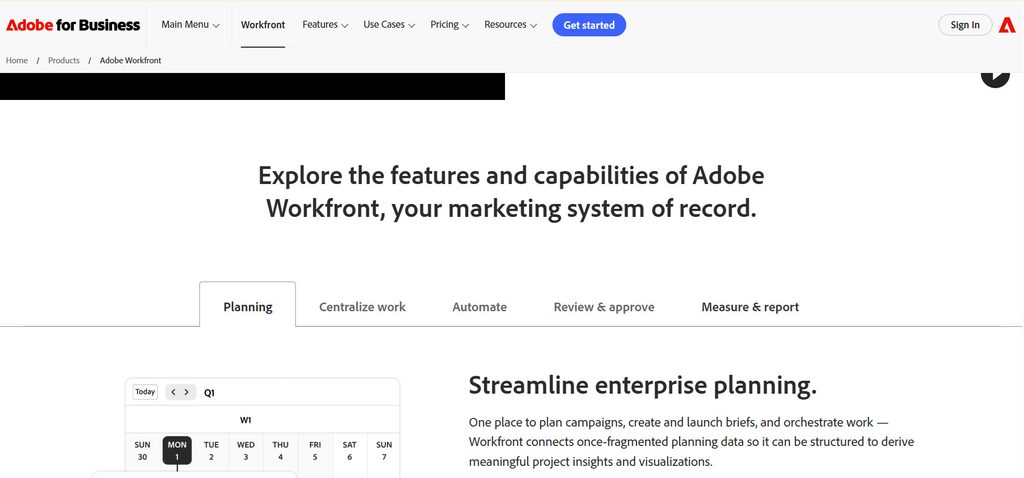
Task: Open the Pricing dropdown
Action: [x=449, y=25]
